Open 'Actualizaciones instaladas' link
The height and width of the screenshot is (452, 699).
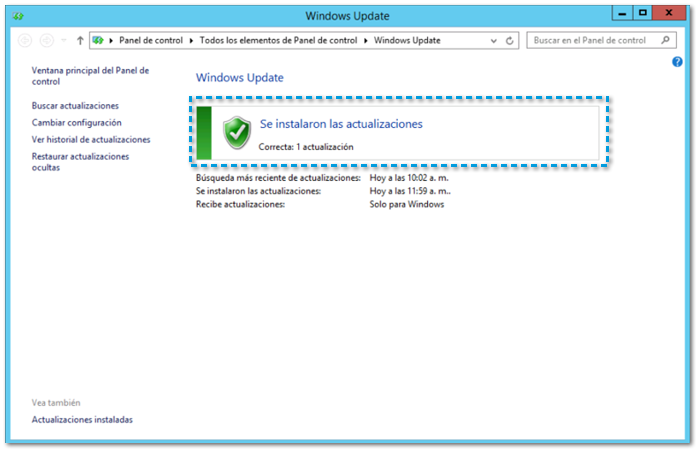82,419
